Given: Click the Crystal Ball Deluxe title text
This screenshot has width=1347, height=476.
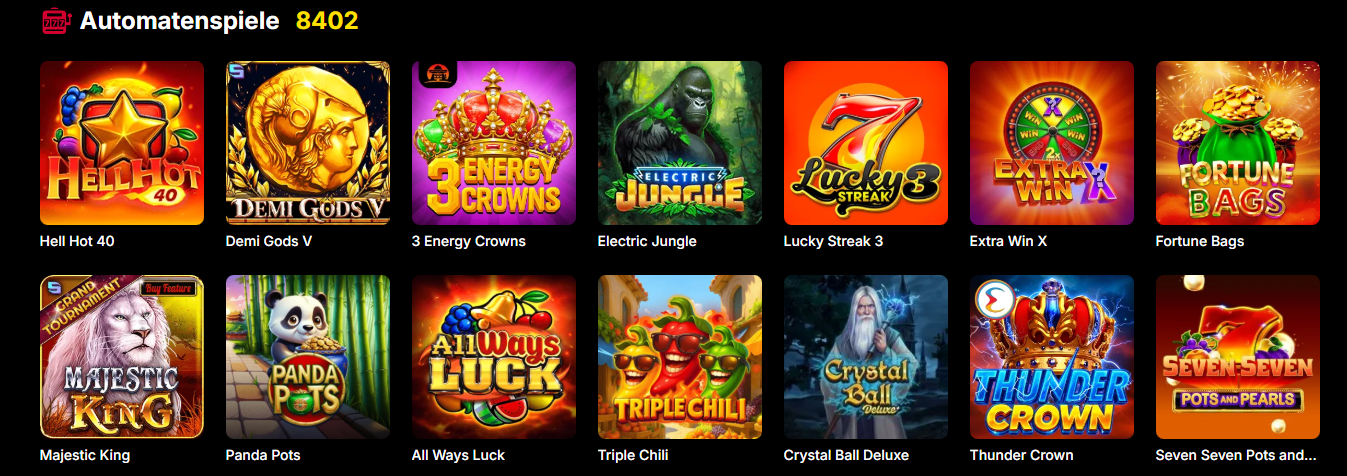Looking at the screenshot, I should point(847,455).
